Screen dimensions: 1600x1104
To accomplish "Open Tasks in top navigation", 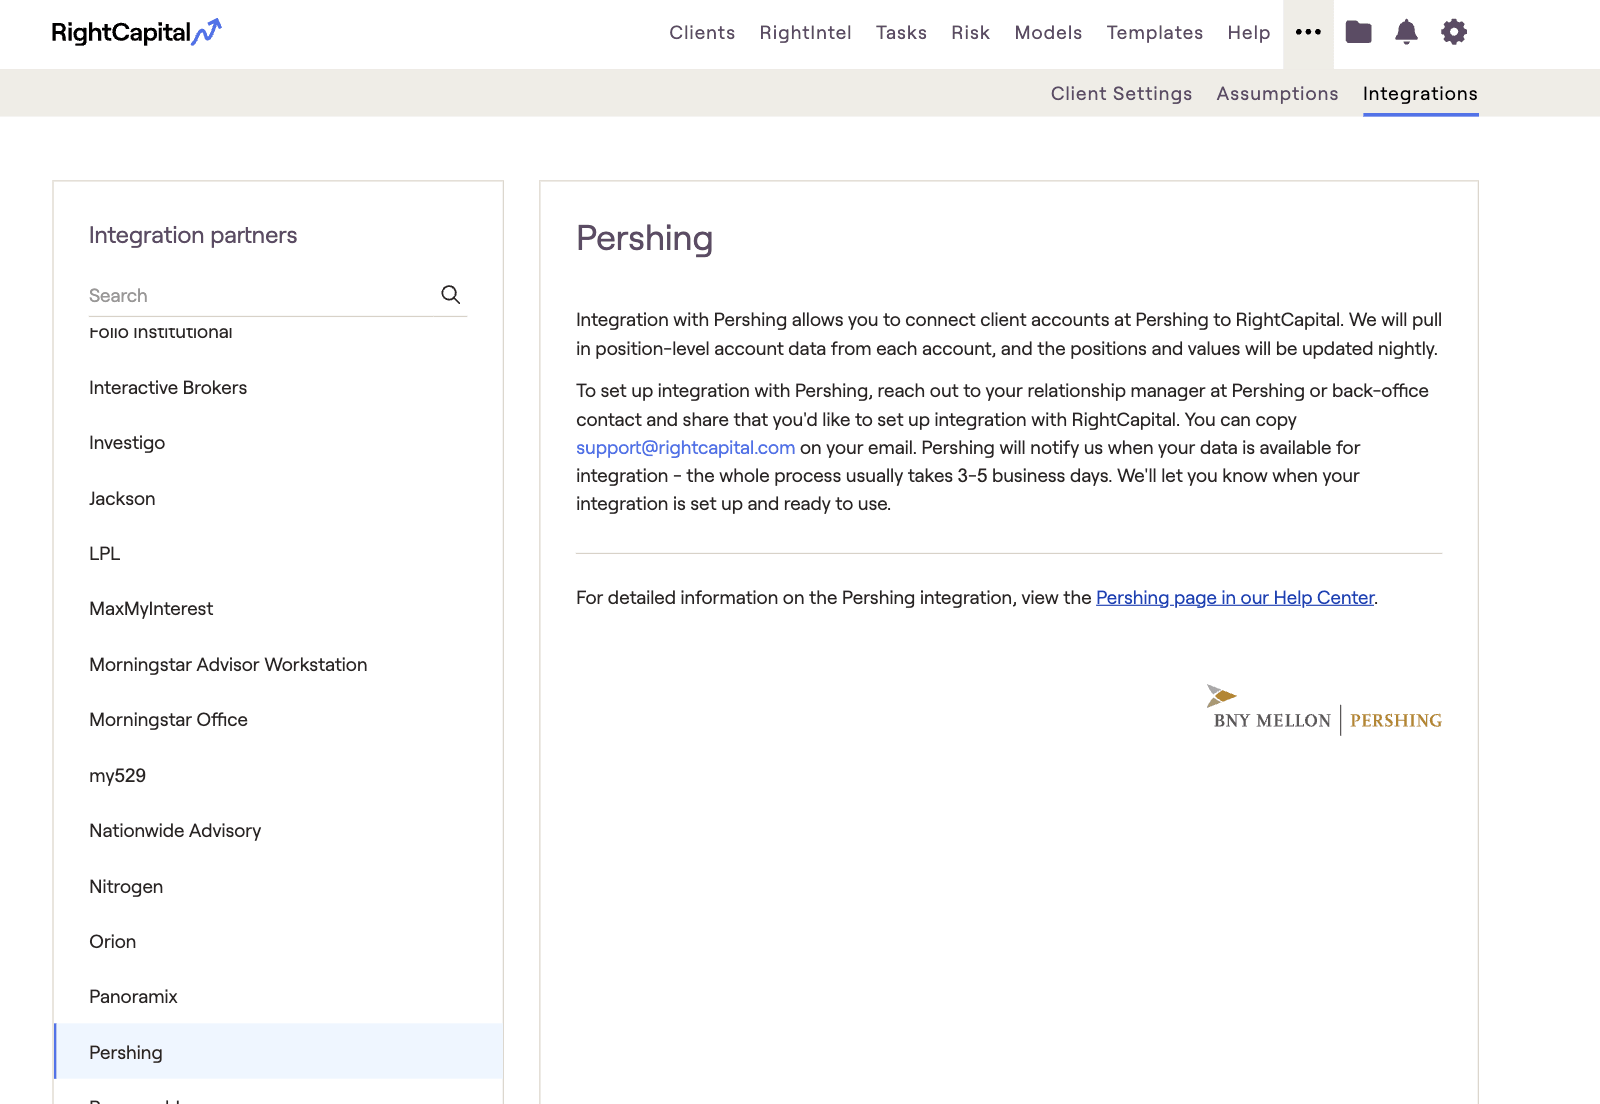I will [x=901, y=33].
